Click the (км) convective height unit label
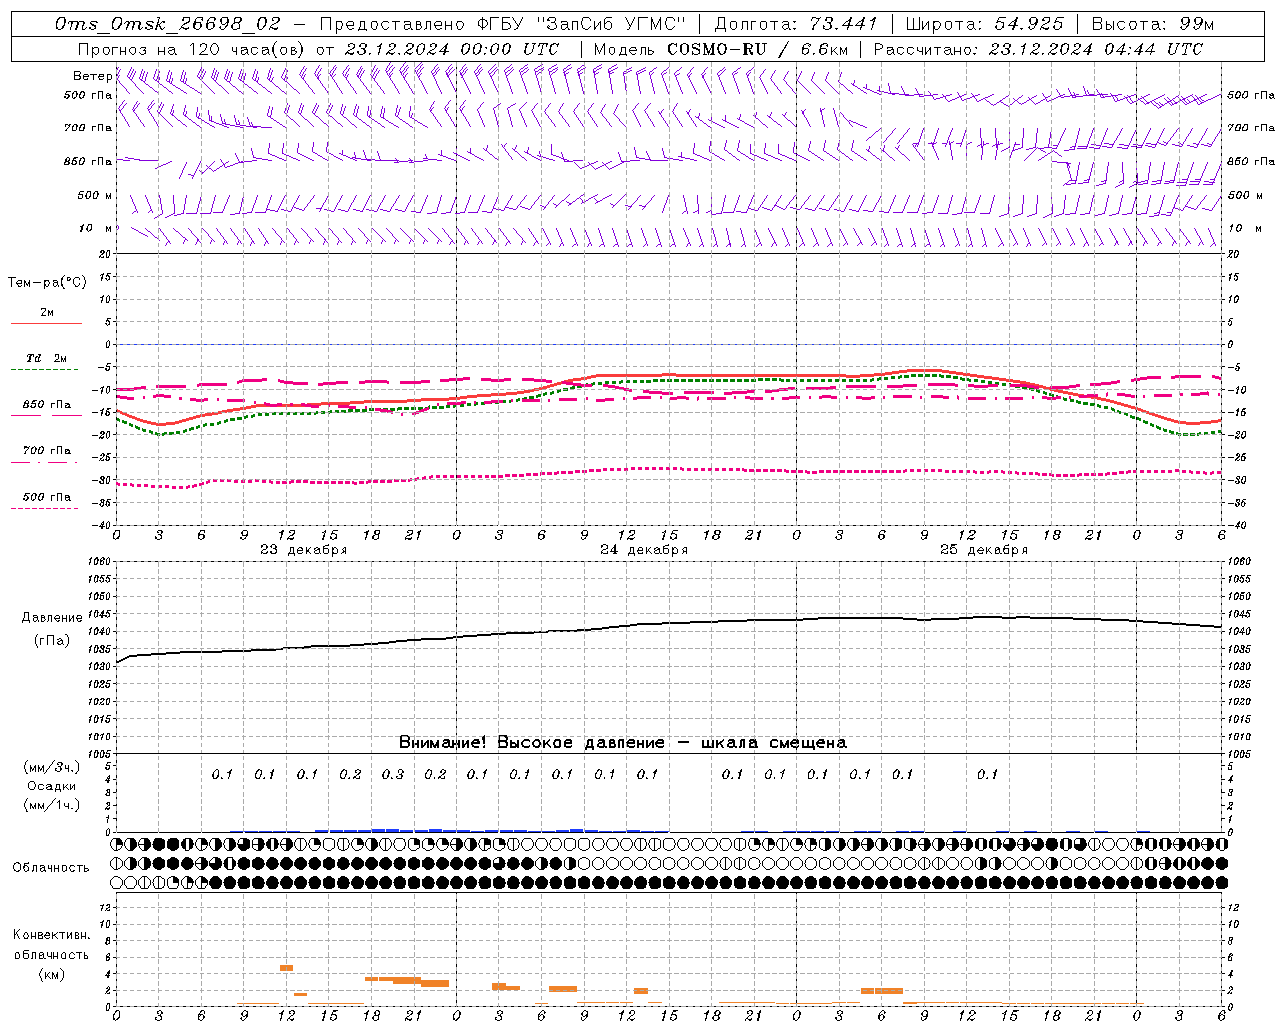 [x=51, y=974]
